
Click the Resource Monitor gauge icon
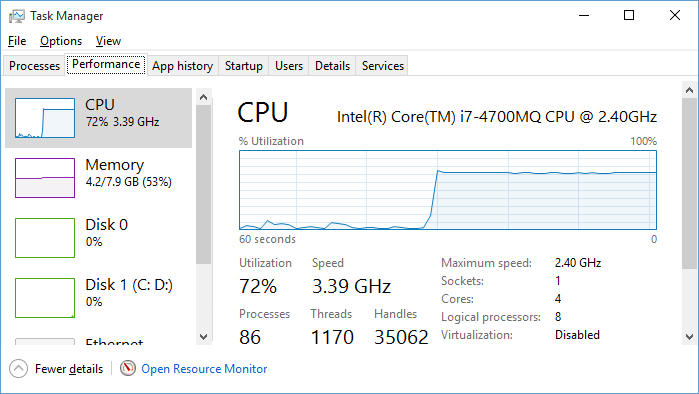(127, 369)
